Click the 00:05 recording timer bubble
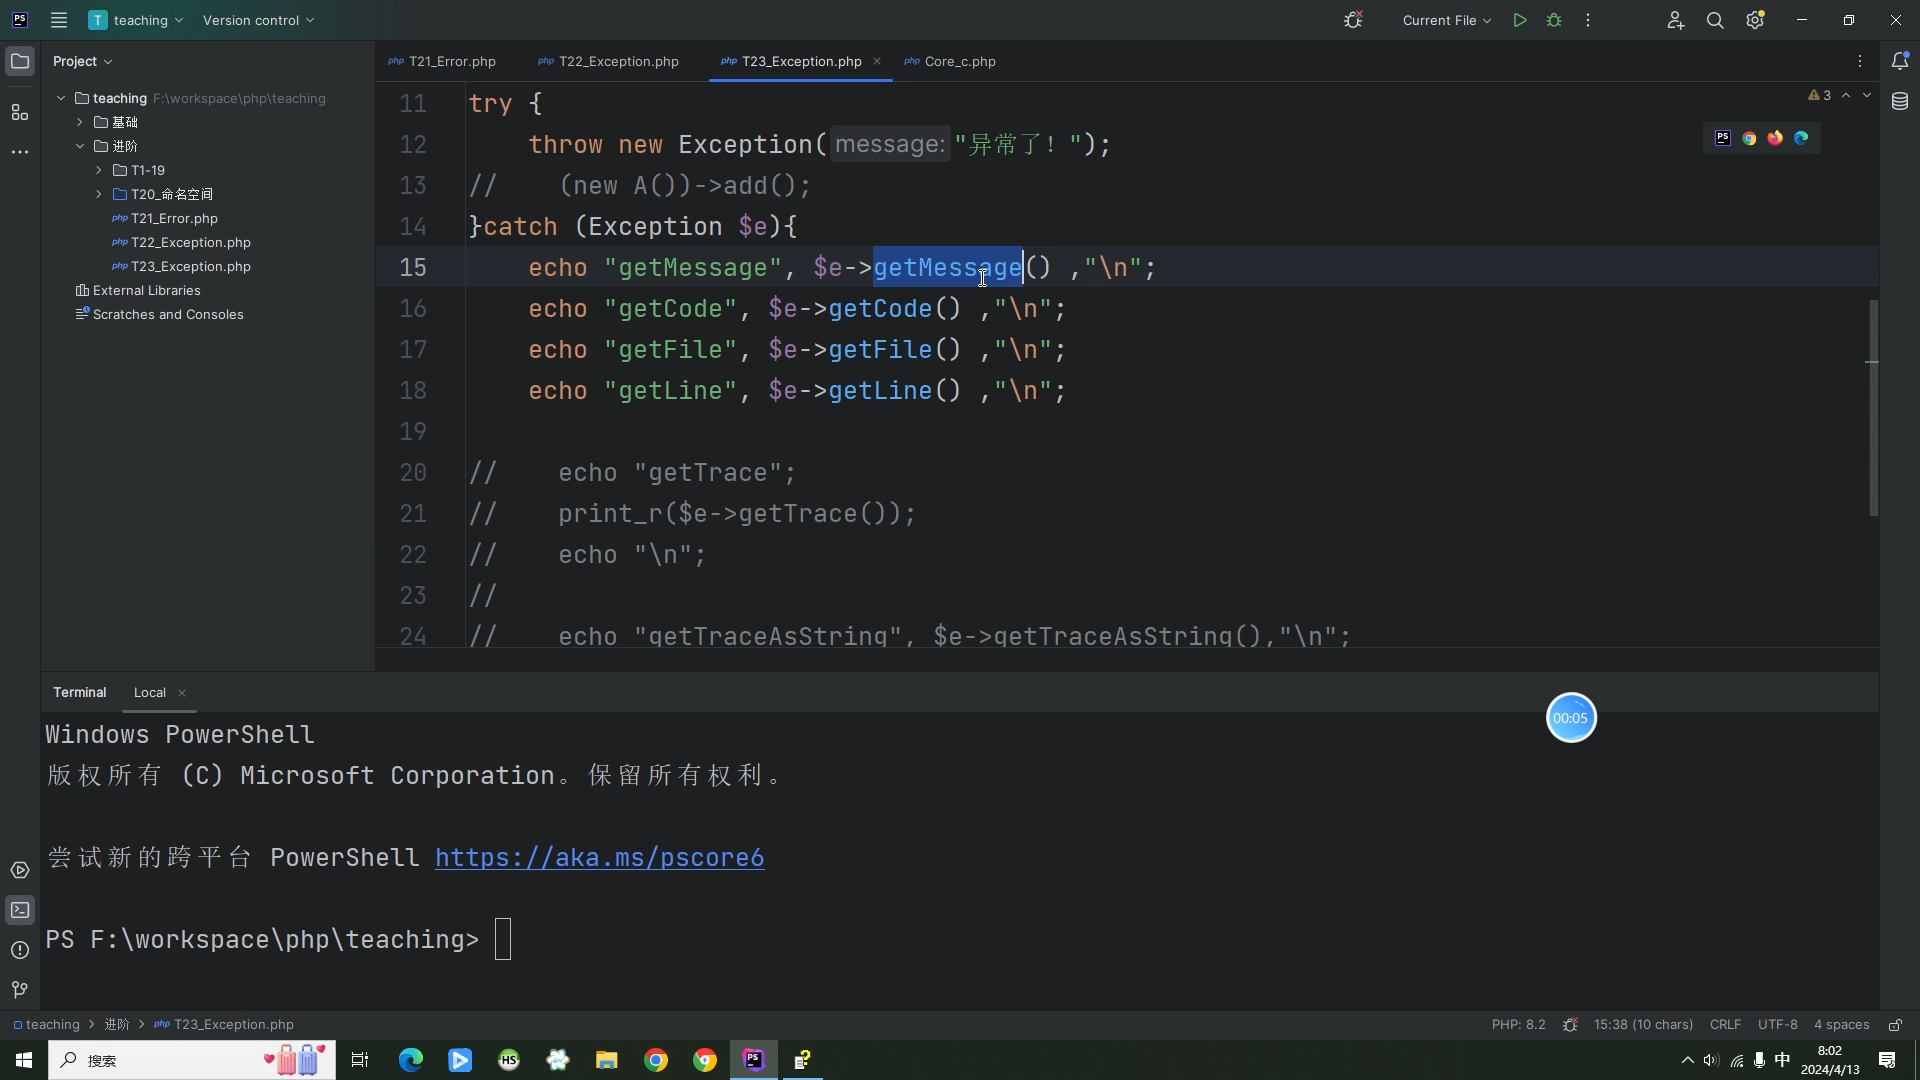The image size is (1920, 1080). coord(1571,718)
